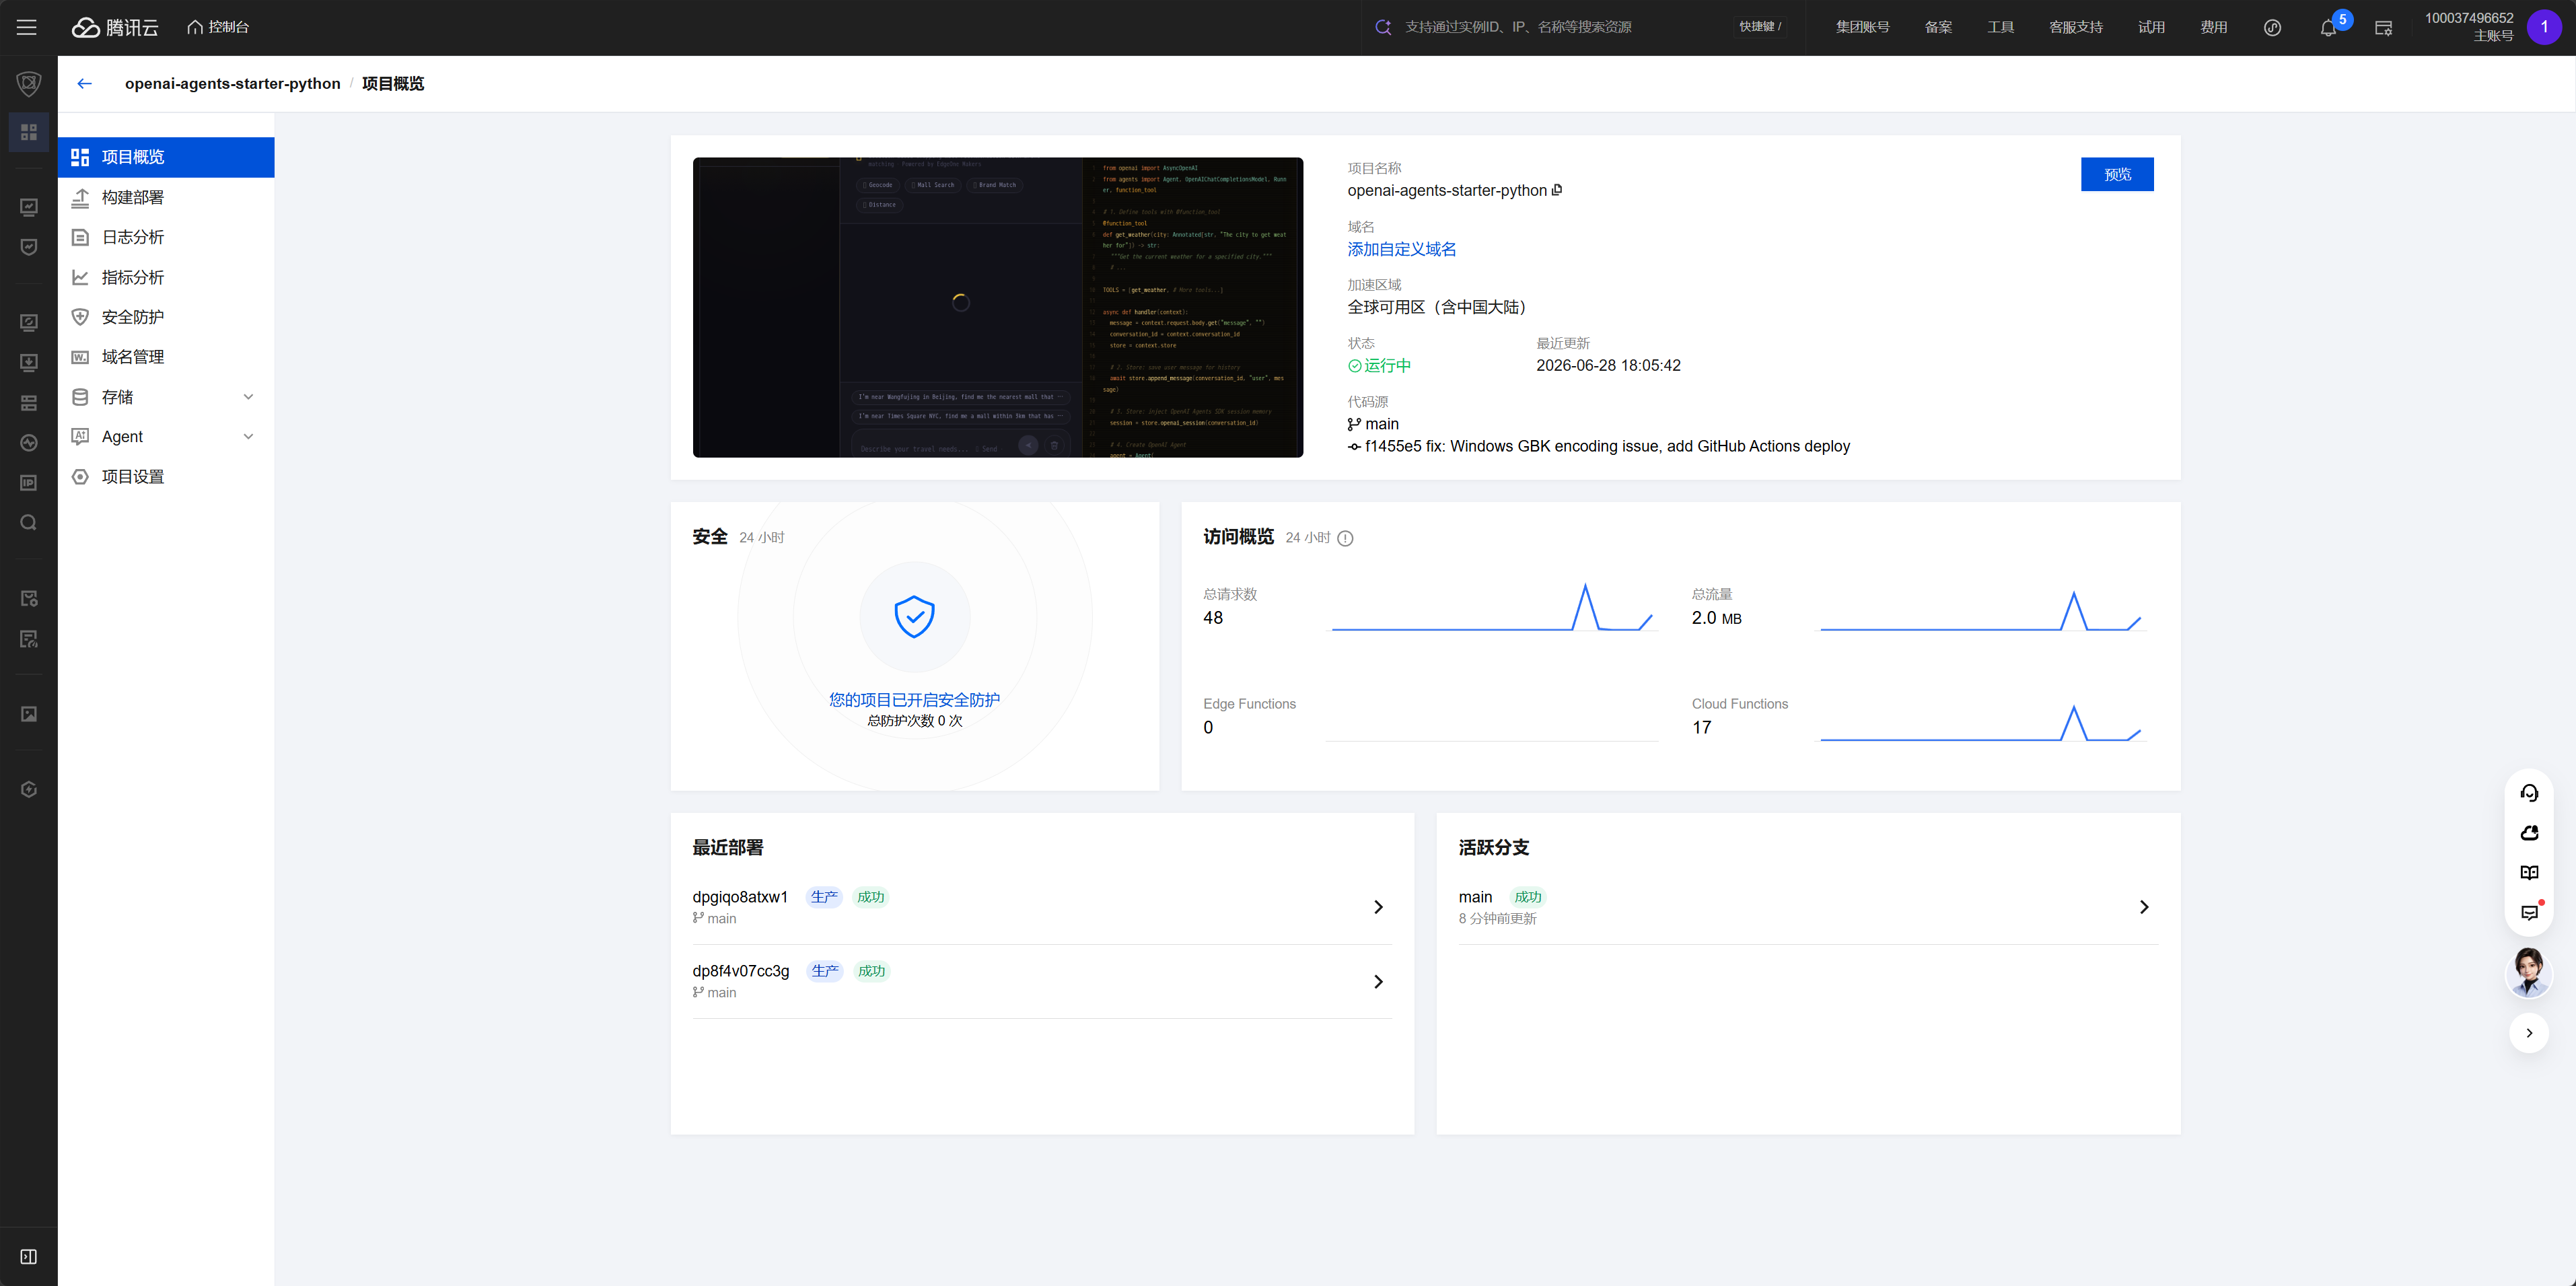The width and height of the screenshot is (2576, 1286).
Task: Open the hamburger main menu
Action: (x=27, y=27)
